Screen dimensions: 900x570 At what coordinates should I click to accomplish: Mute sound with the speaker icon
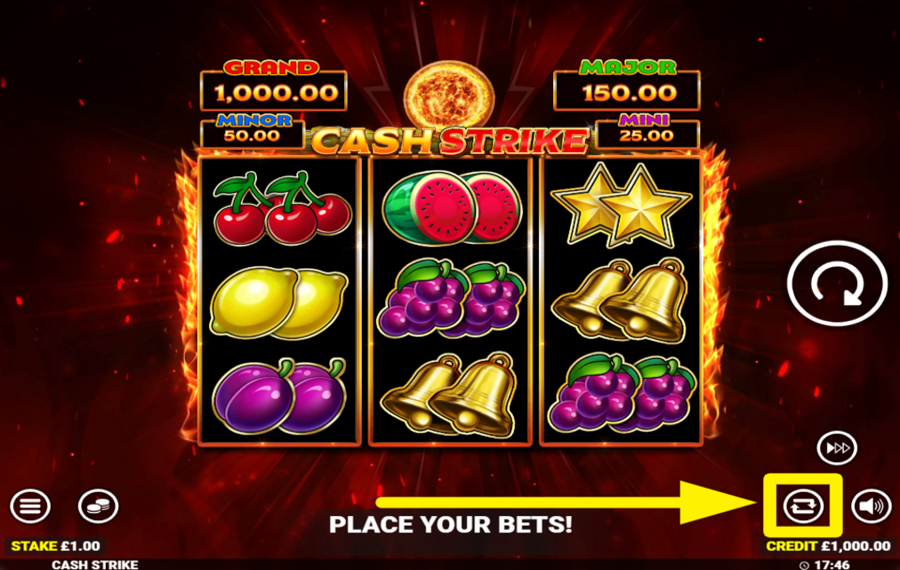(x=871, y=506)
